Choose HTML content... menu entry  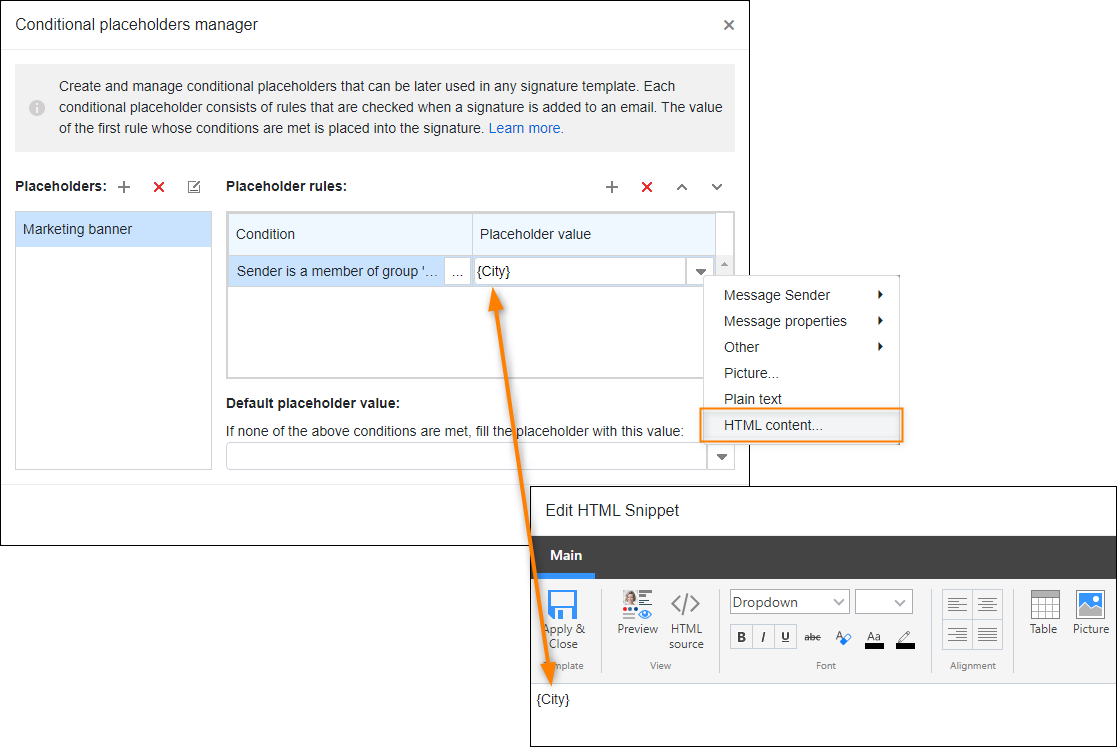point(802,425)
